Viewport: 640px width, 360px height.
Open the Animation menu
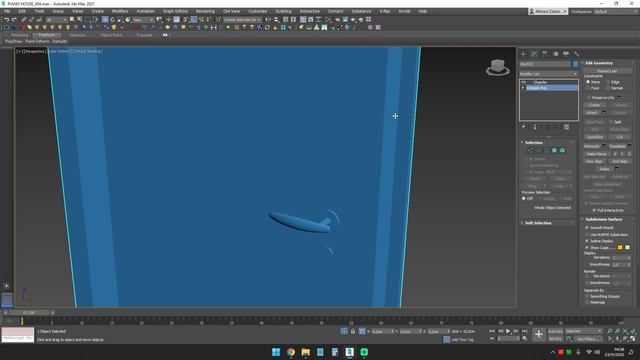point(146,11)
